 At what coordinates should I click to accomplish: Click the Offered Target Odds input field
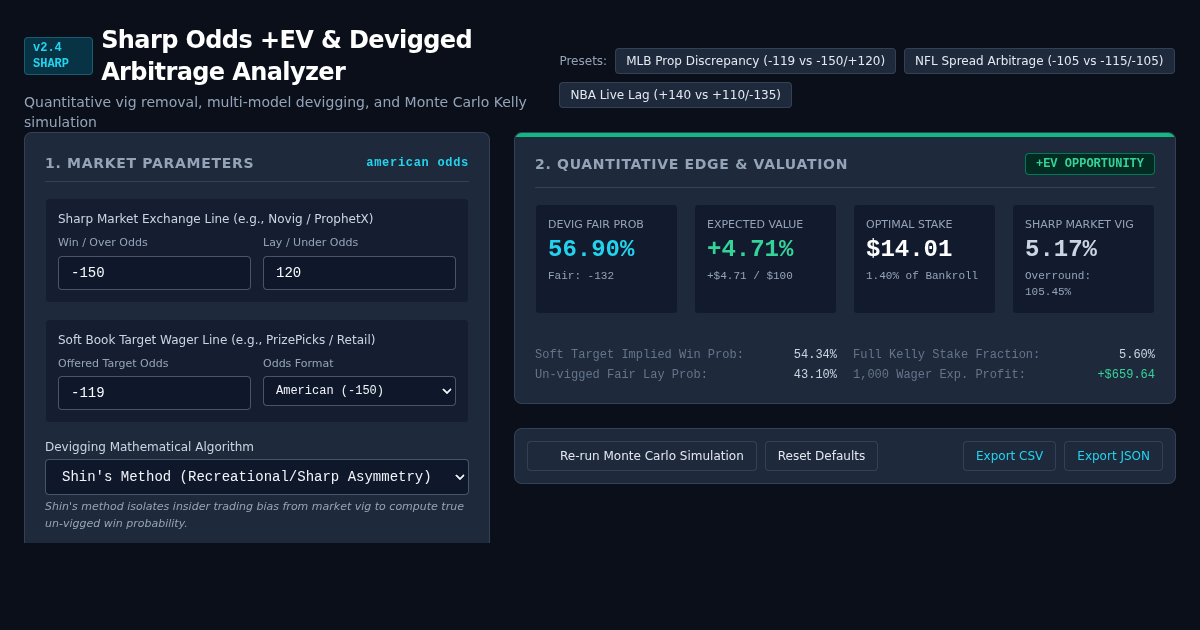pos(154,393)
